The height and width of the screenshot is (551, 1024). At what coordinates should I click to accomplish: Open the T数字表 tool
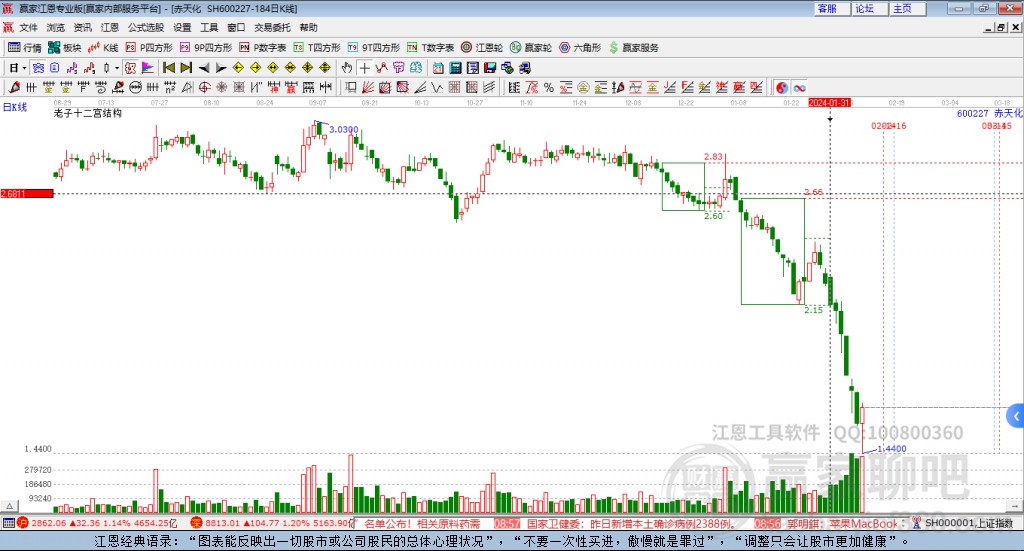[x=430, y=48]
